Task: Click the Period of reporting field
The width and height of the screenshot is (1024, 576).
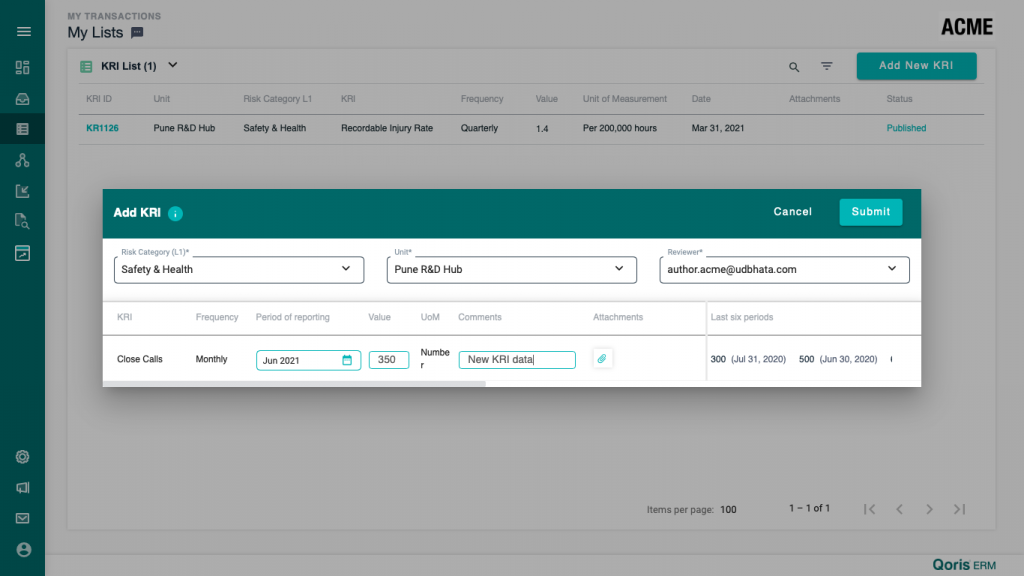Action: (x=308, y=360)
